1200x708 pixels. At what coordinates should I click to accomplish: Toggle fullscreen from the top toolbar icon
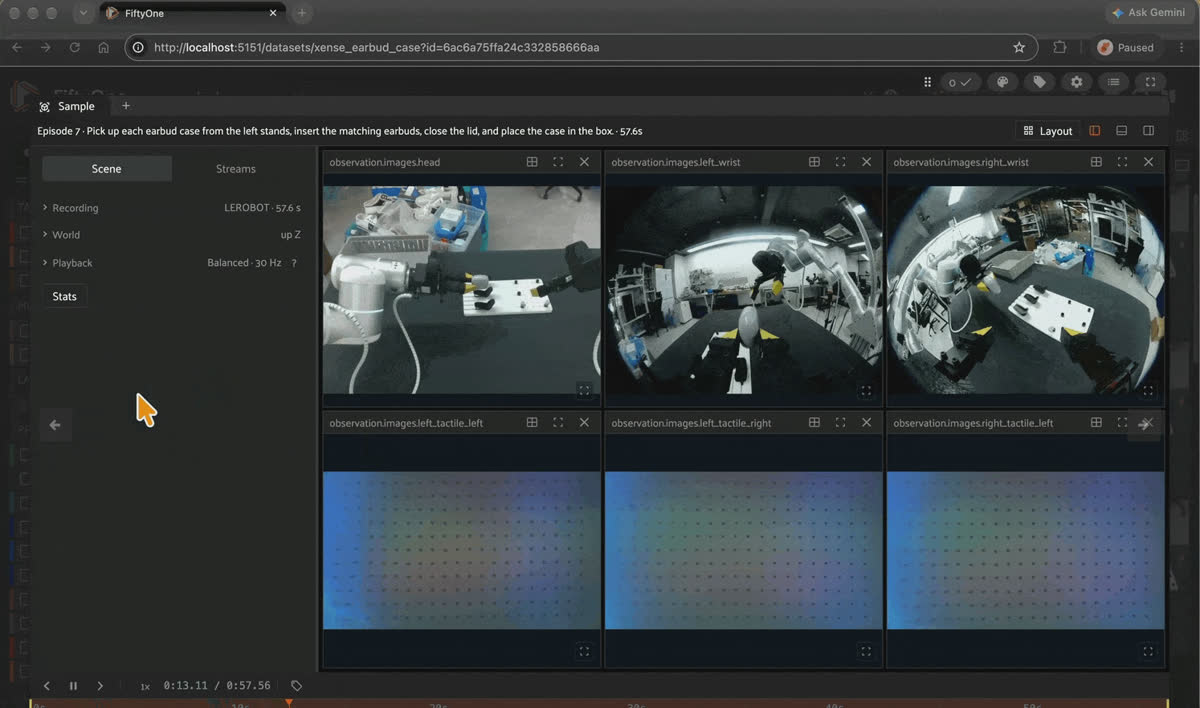point(1150,82)
